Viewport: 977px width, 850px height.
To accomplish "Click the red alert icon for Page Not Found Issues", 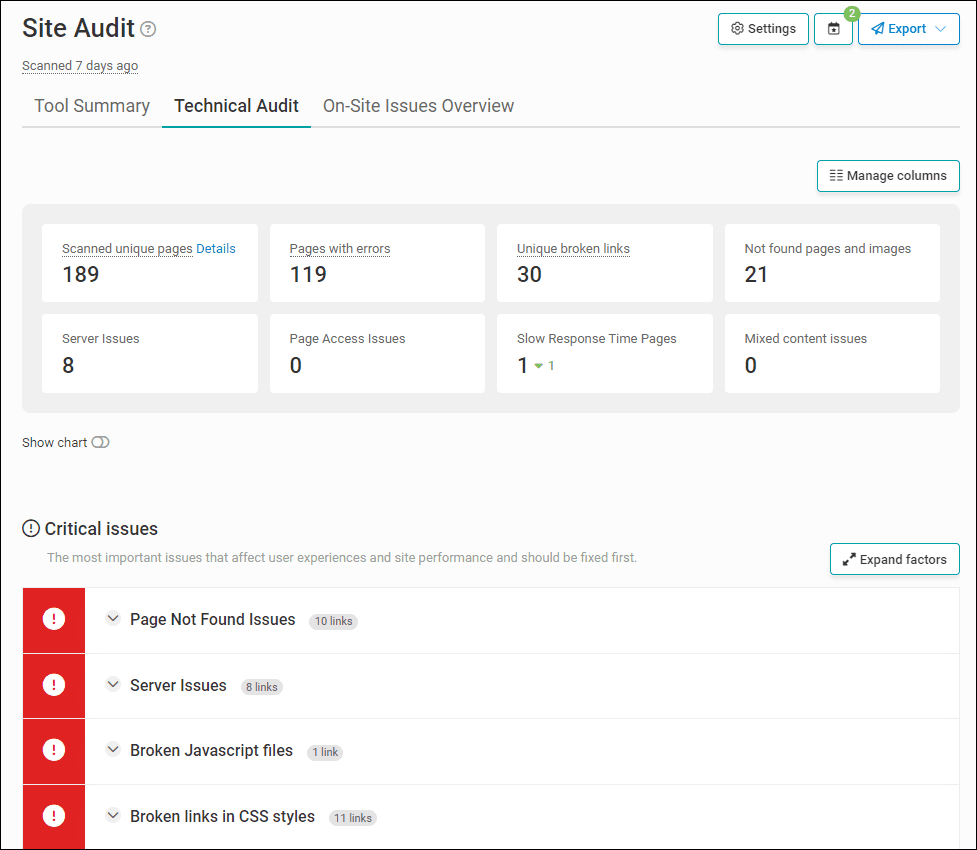I will [x=54, y=619].
